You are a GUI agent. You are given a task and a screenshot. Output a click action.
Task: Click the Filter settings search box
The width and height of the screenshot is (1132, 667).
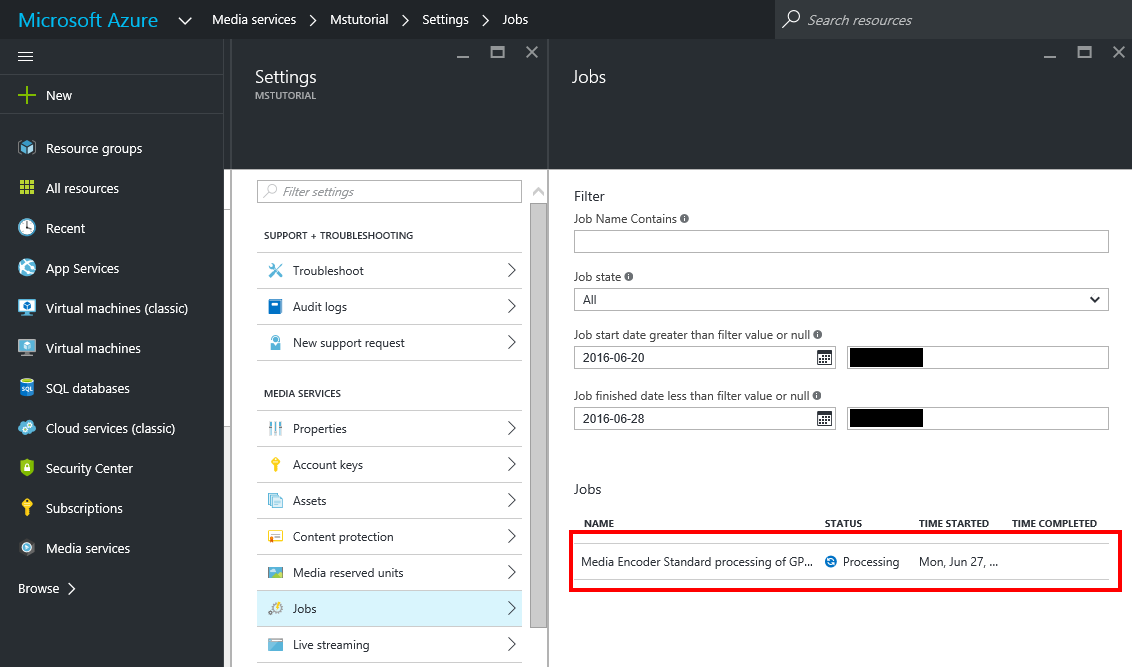389,191
